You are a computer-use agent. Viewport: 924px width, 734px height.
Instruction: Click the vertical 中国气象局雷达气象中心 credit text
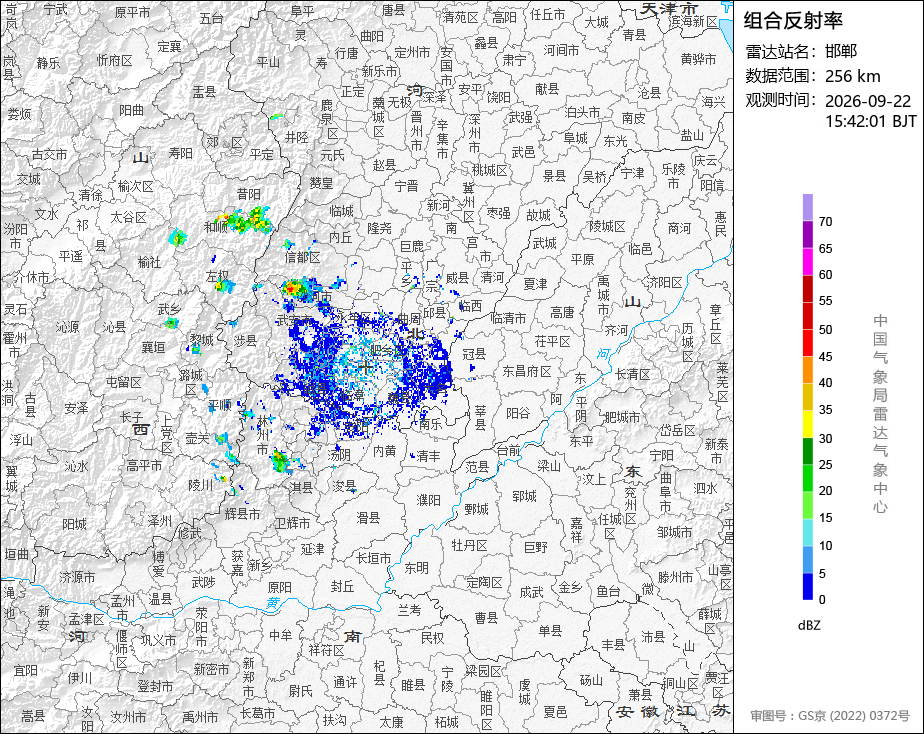point(880,414)
